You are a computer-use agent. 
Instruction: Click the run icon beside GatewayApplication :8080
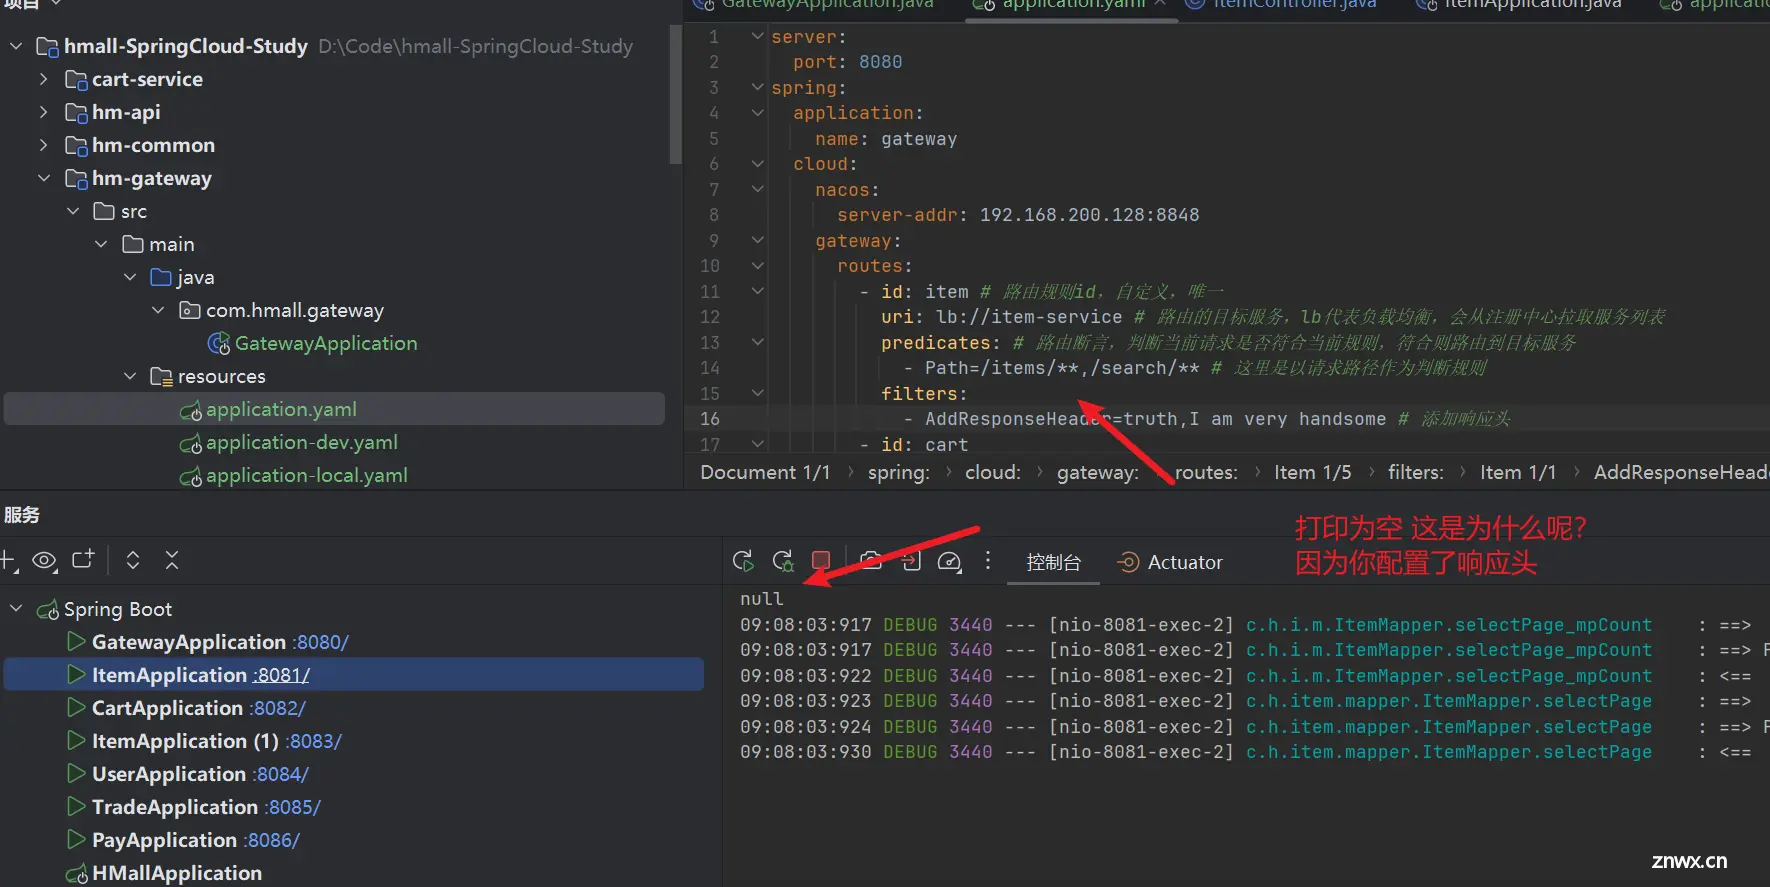76,641
